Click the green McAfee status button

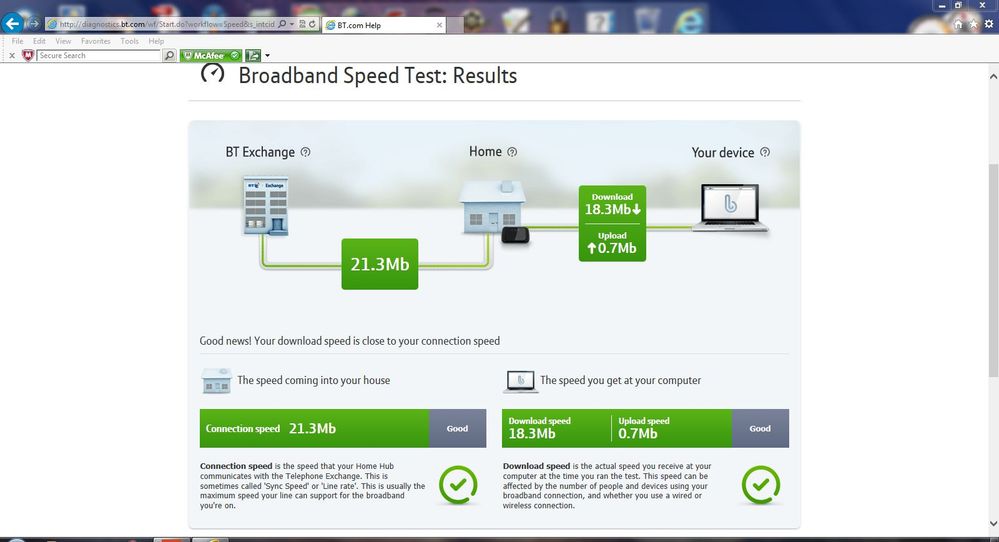tap(211, 55)
